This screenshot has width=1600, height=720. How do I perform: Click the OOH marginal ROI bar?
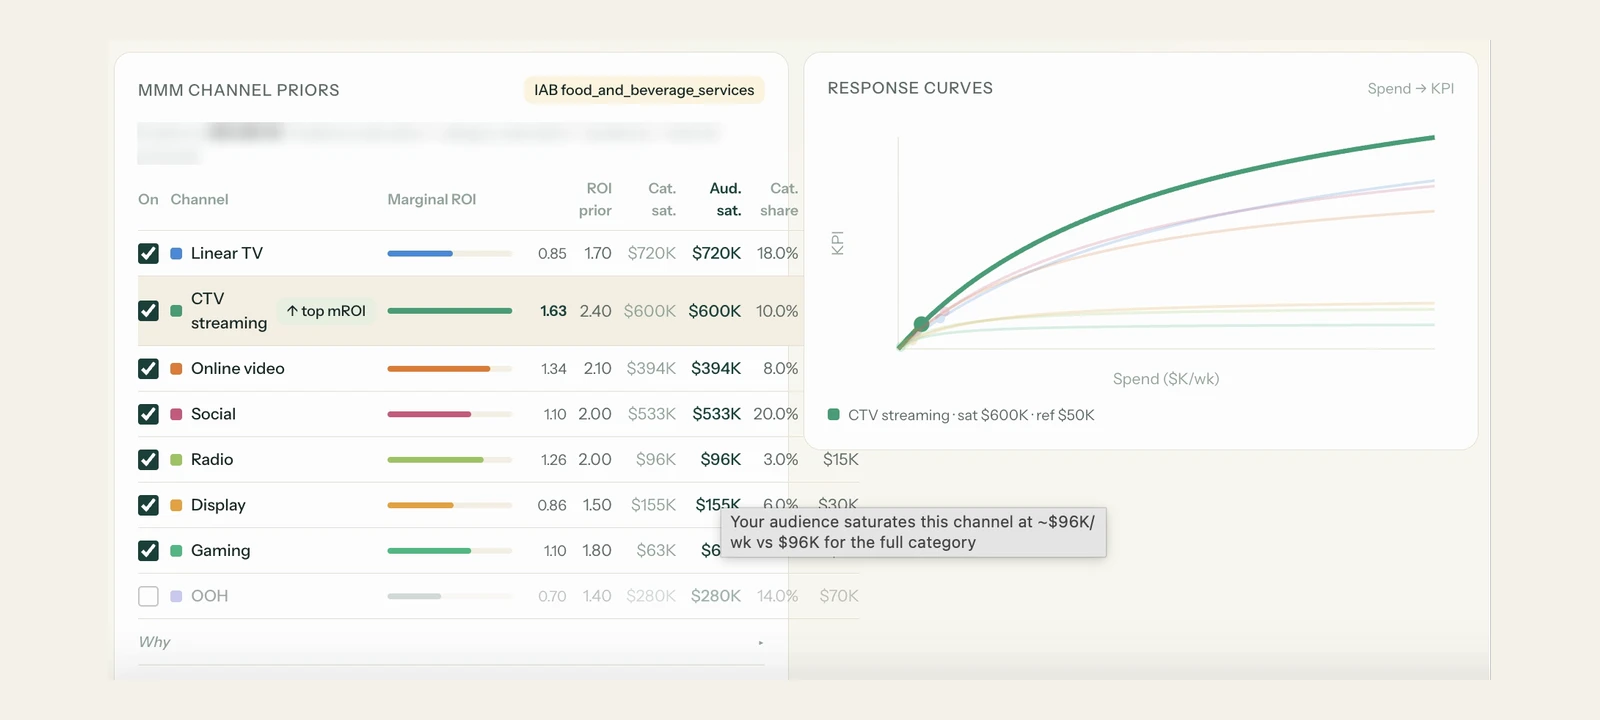click(450, 596)
